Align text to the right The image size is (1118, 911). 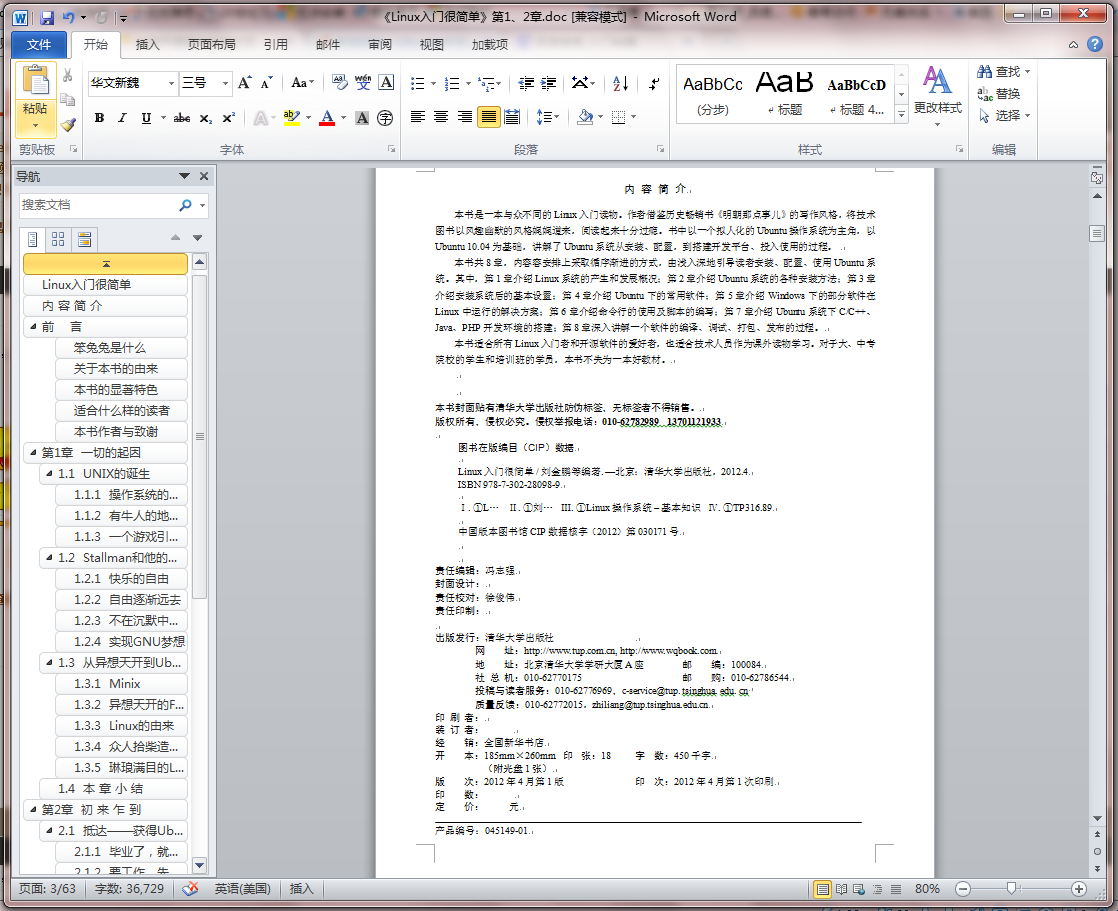(x=464, y=117)
